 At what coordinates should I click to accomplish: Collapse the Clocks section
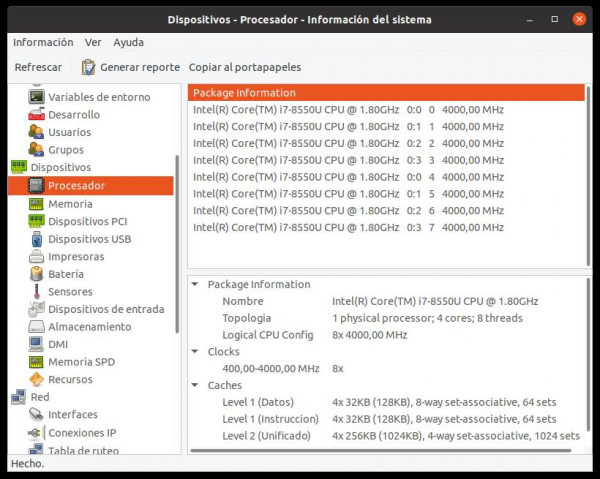195,352
